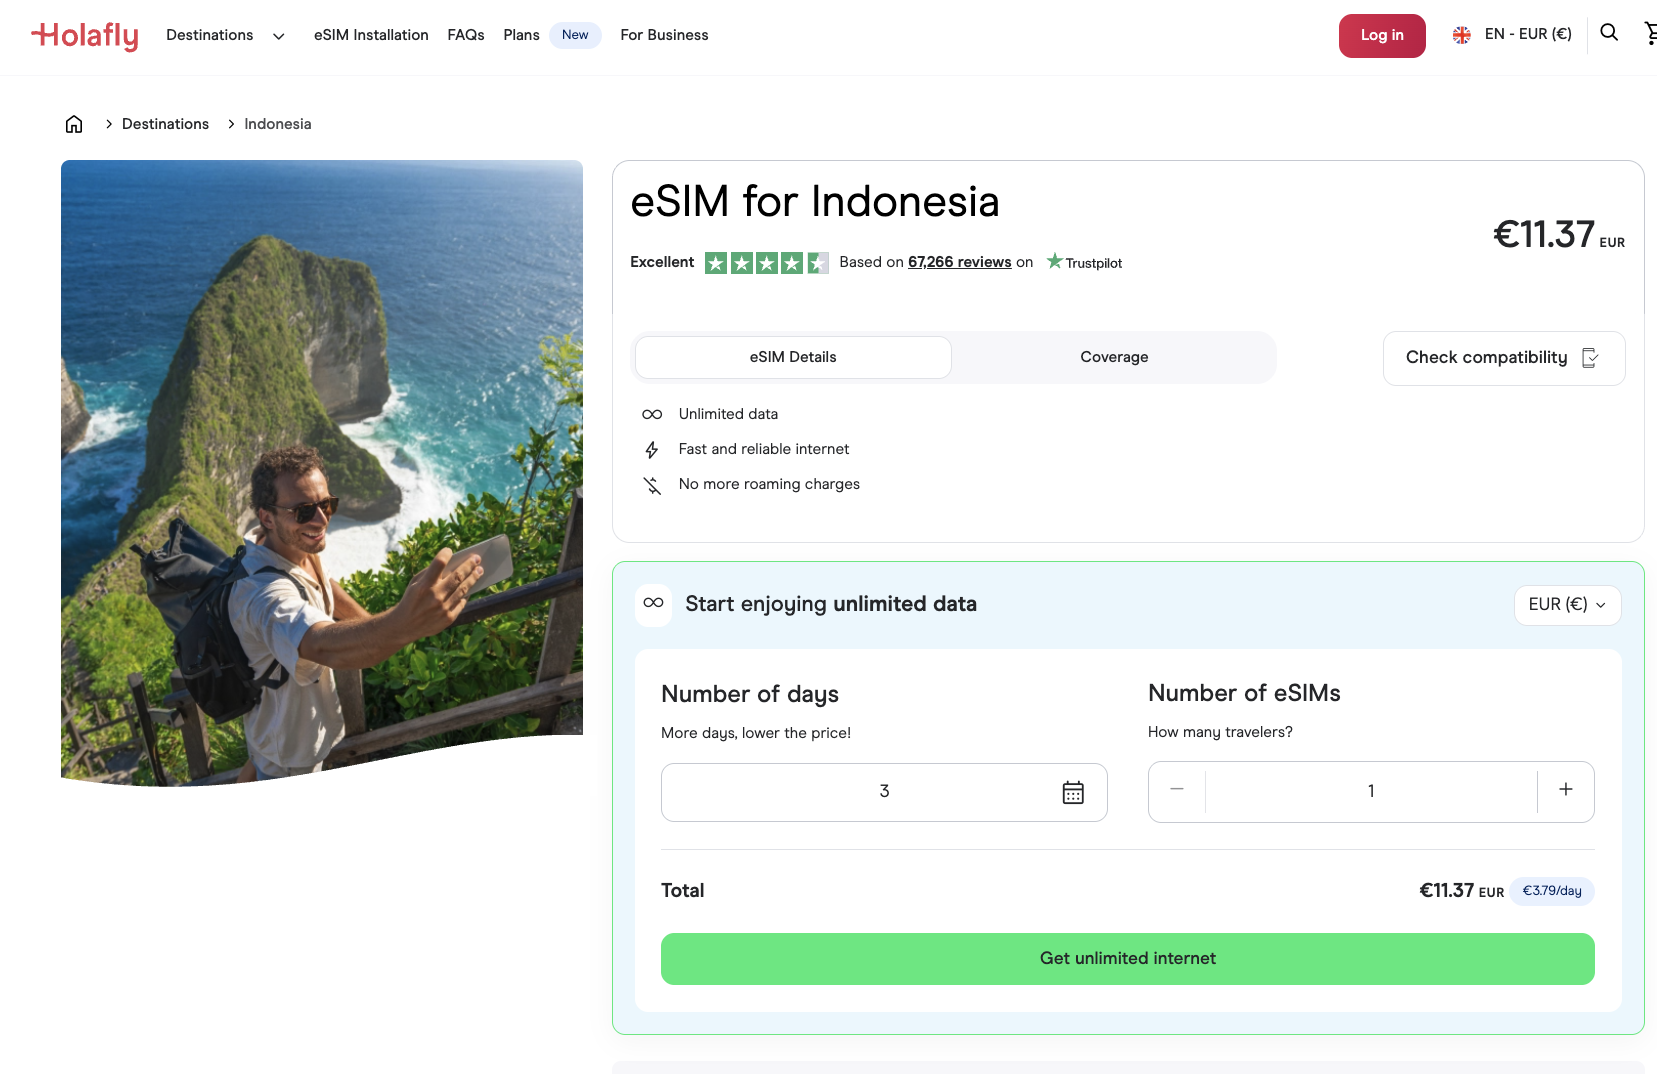Open the shopping cart icon
The height and width of the screenshot is (1074, 1657).
pos(1650,33)
